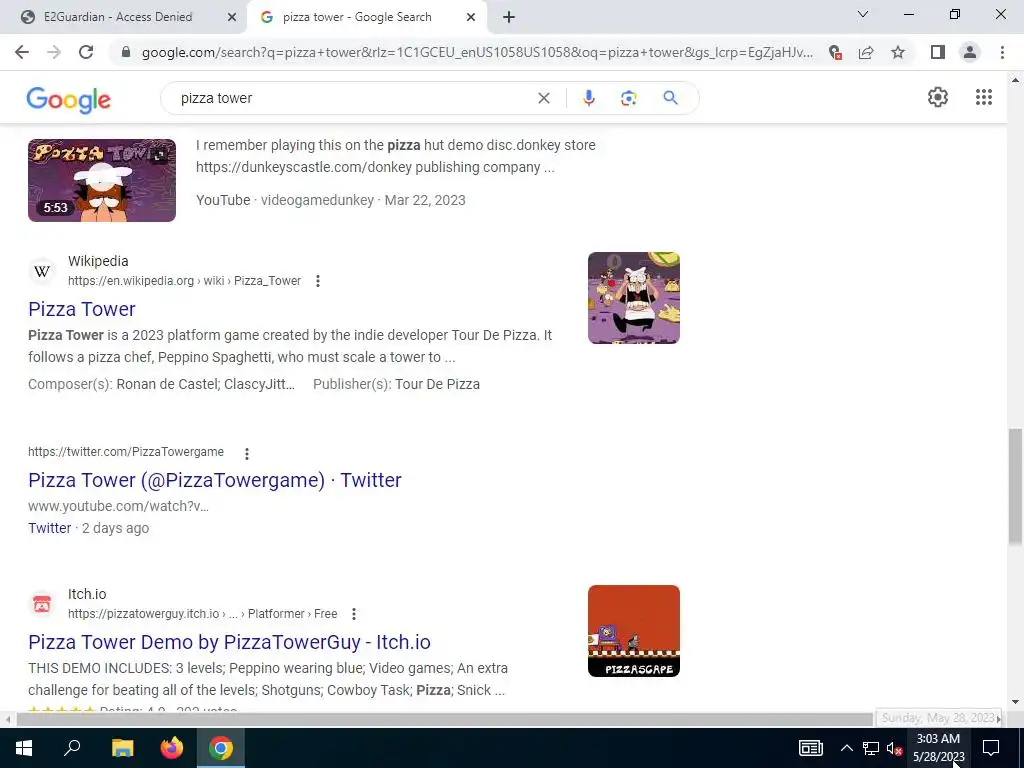Search by image with Google Lens icon

point(628,98)
